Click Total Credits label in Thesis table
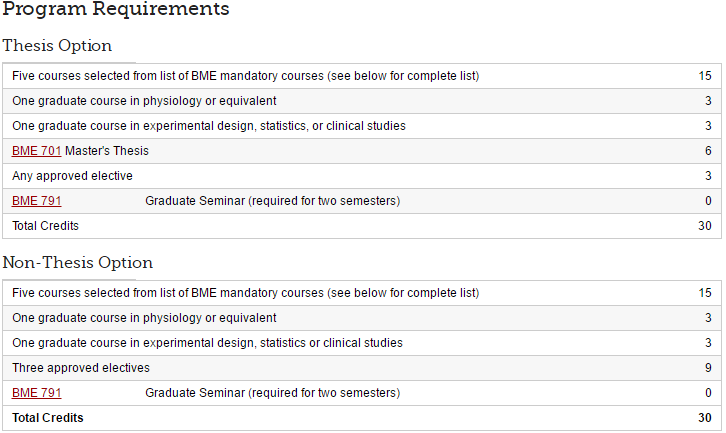Screen dimensions: 726x433 click(45, 226)
